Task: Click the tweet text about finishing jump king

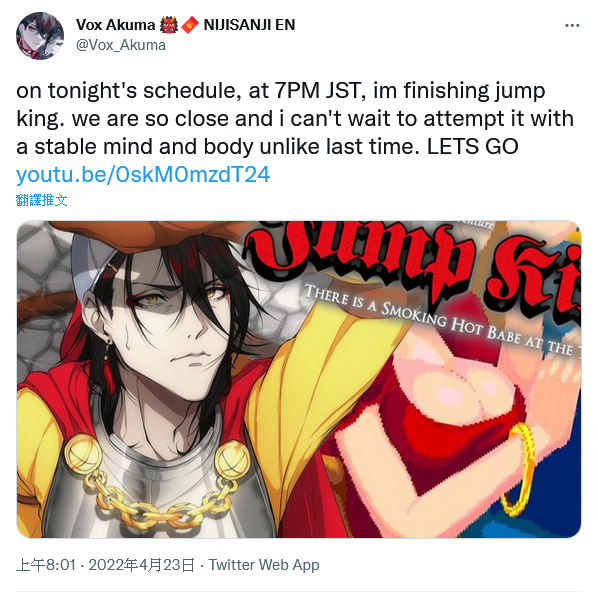Action: pyautogui.click(x=295, y=119)
